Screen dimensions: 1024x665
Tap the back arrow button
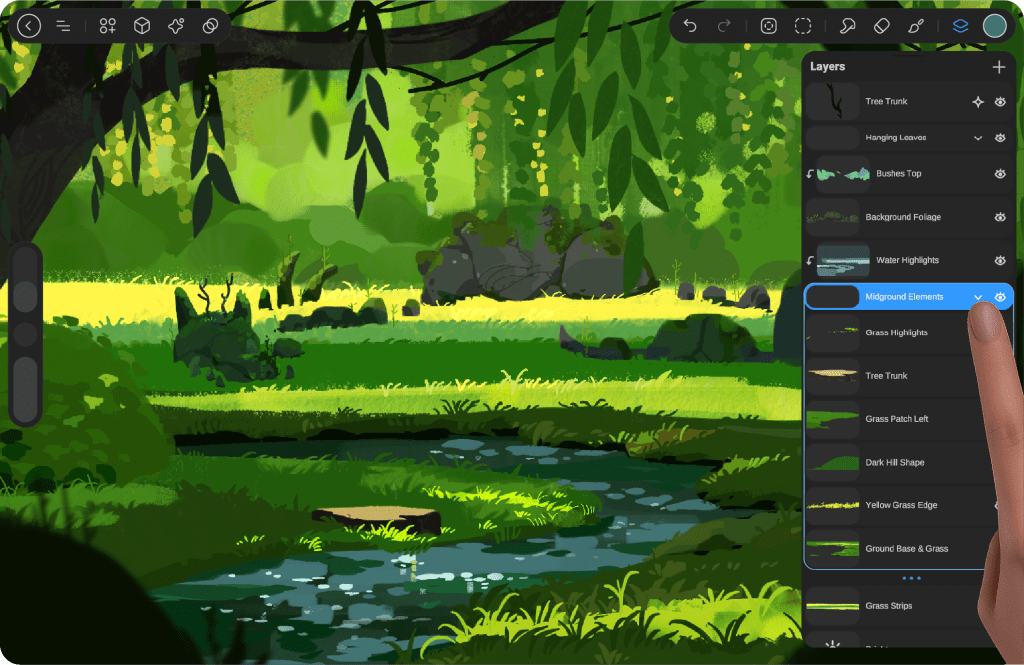[x=29, y=26]
